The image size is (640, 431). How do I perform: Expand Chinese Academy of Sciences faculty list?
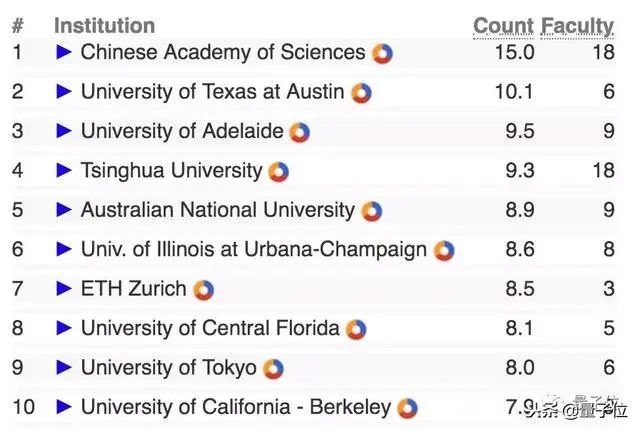click(x=64, y=52)
